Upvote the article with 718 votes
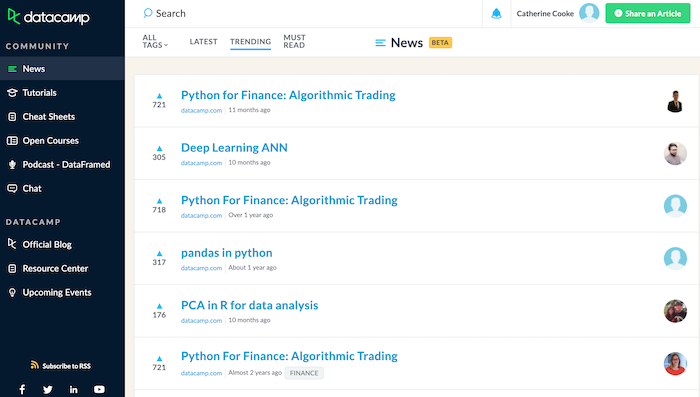The width and height of the screenshot is (700, 397). (159, 201)
